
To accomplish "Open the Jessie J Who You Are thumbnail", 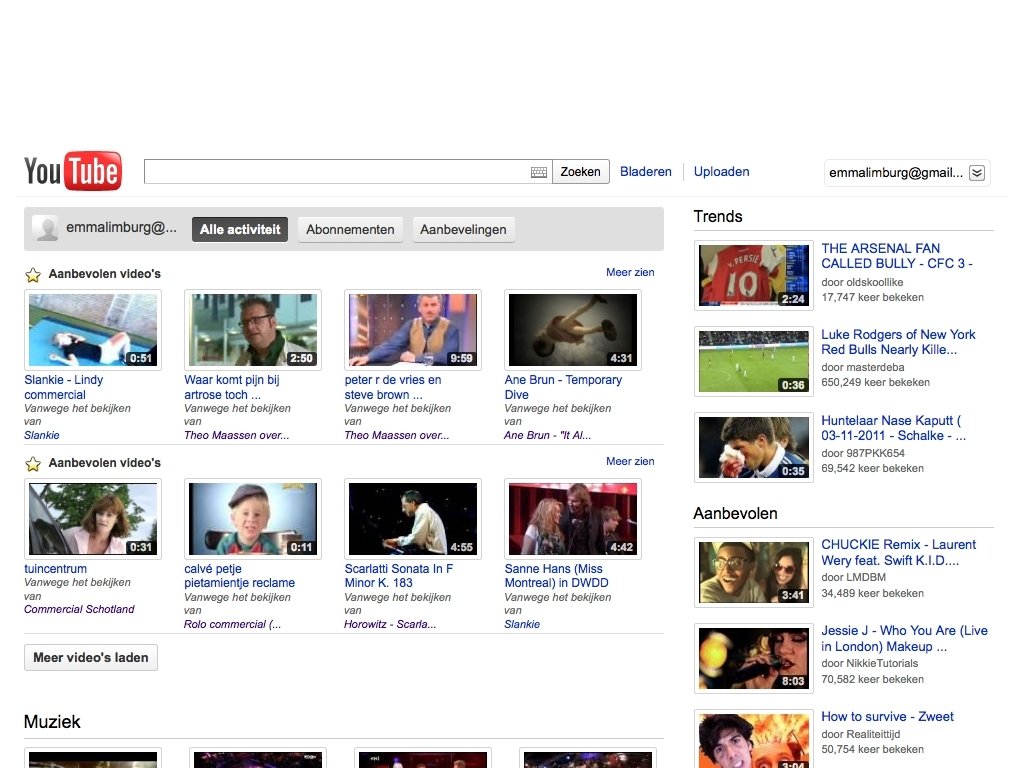I will 754,658.
